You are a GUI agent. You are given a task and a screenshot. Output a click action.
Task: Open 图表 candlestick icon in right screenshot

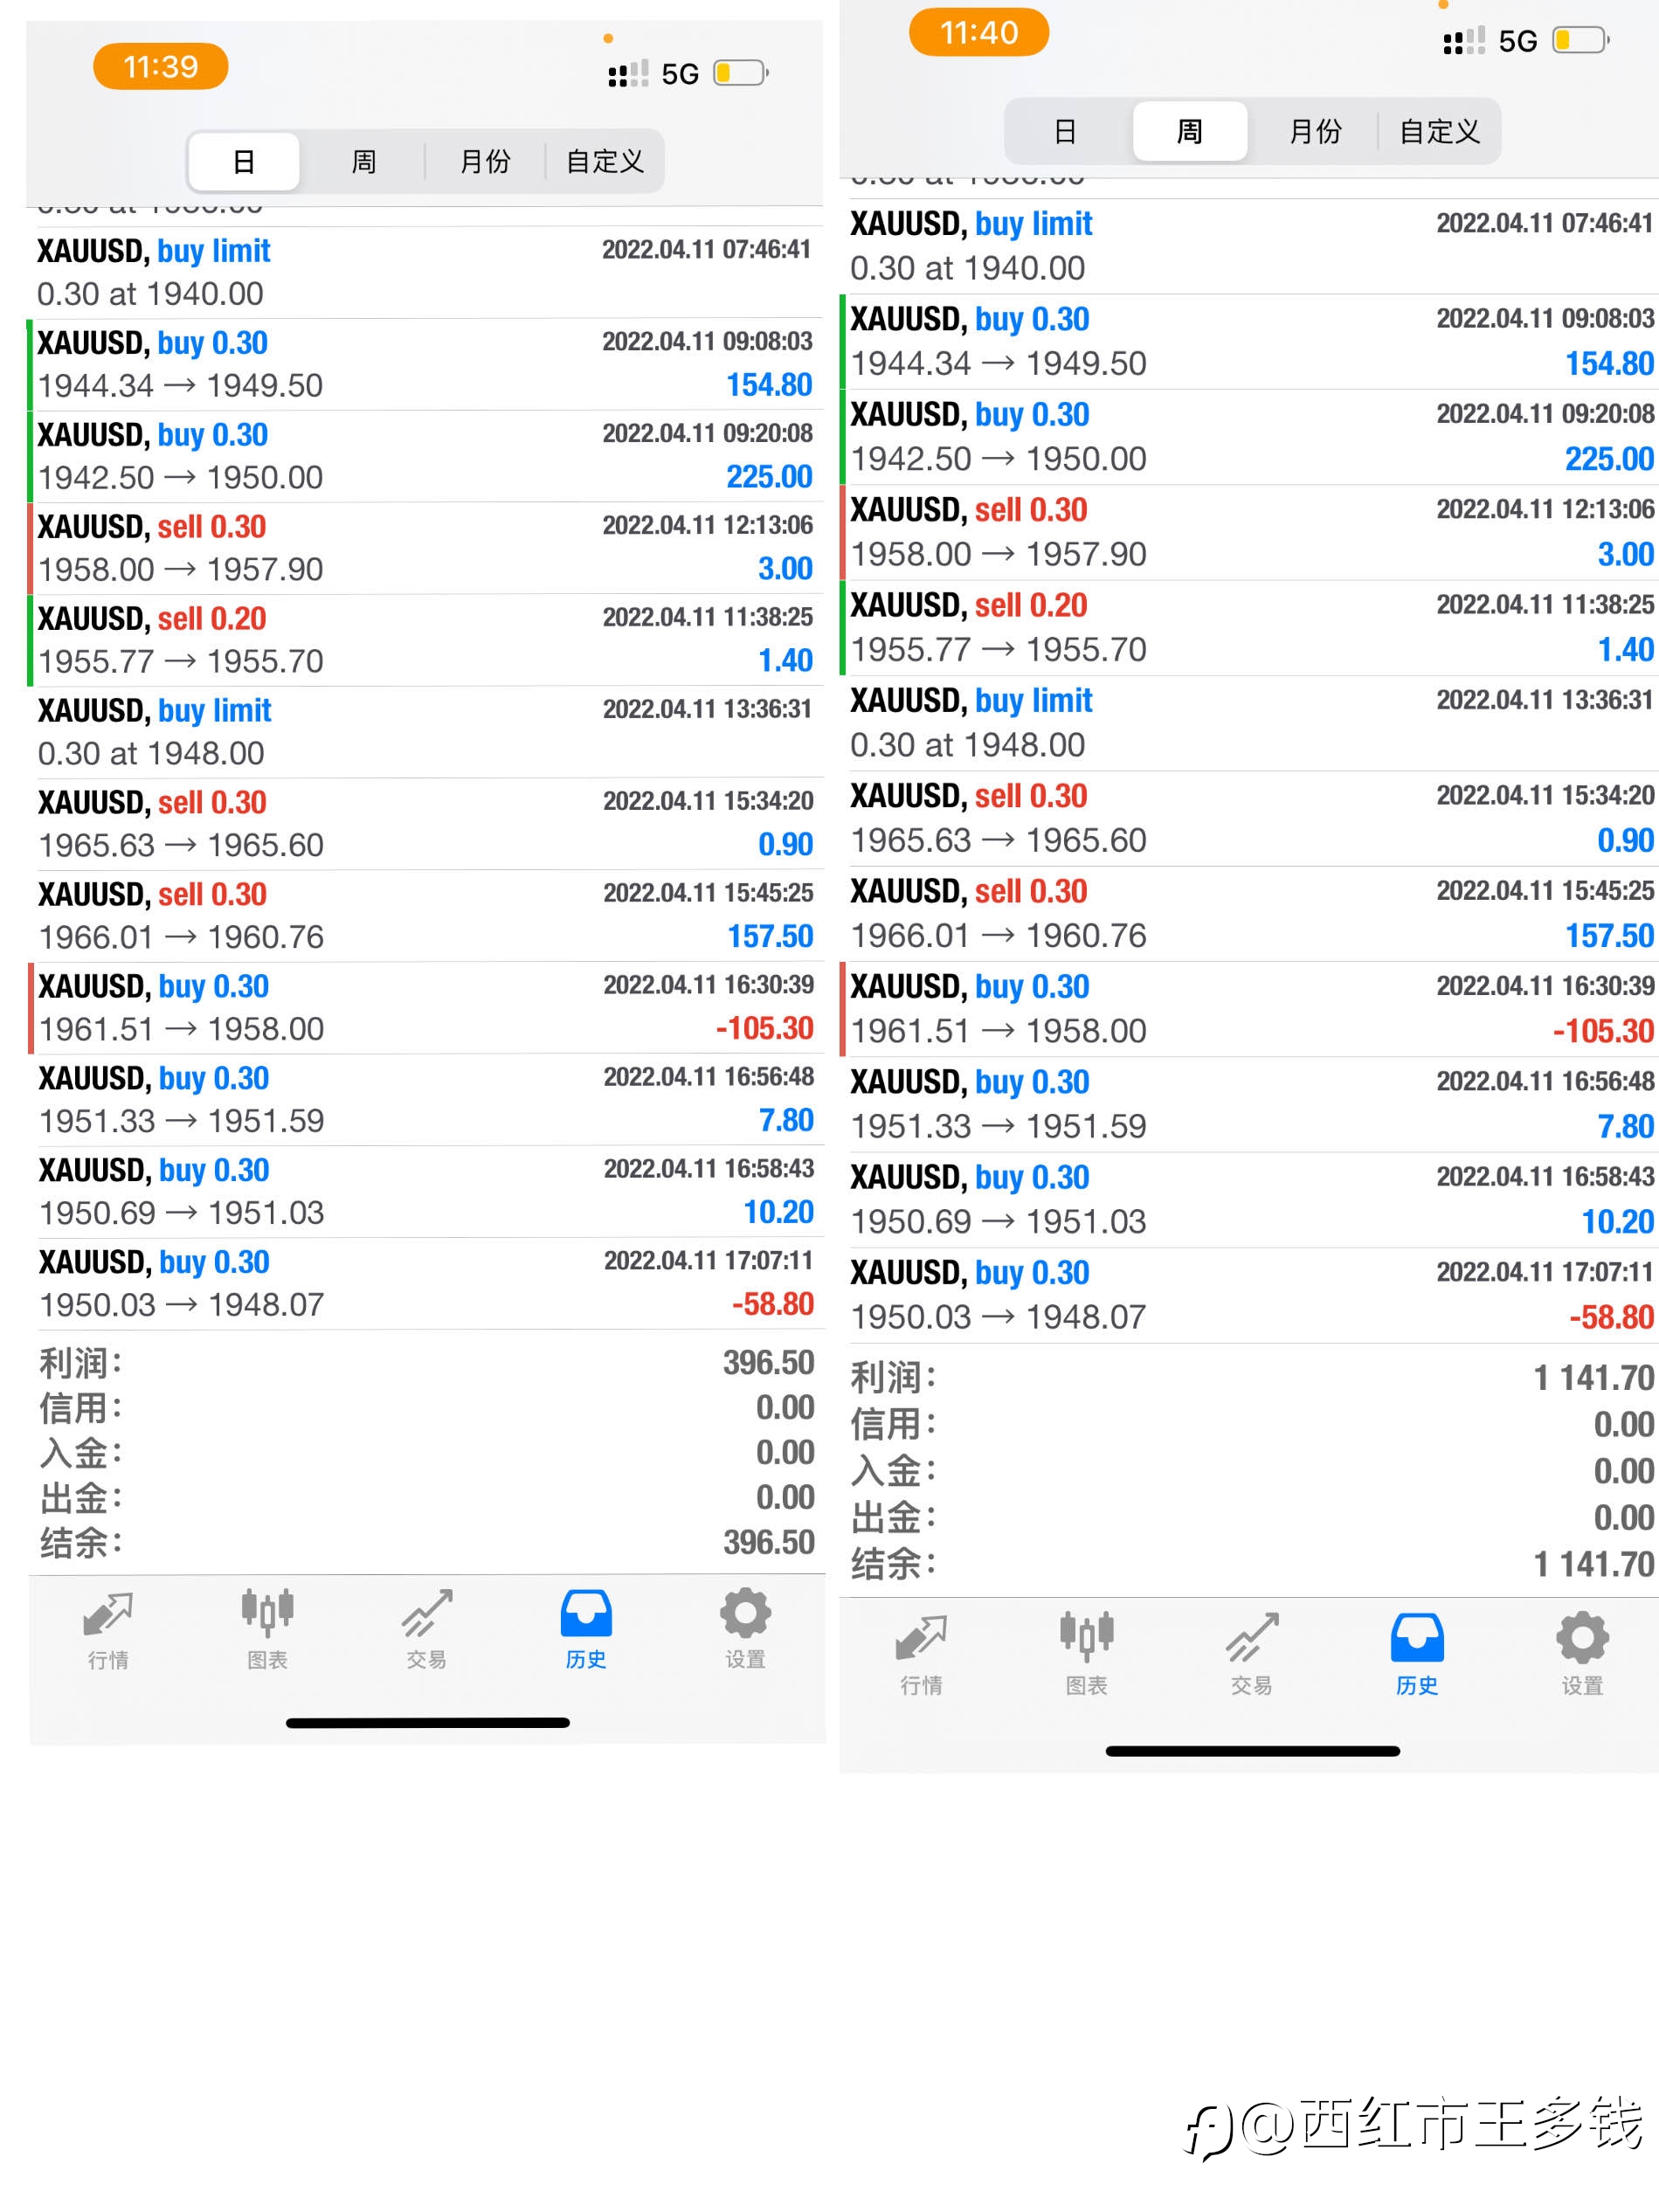pos(1086,1653)
